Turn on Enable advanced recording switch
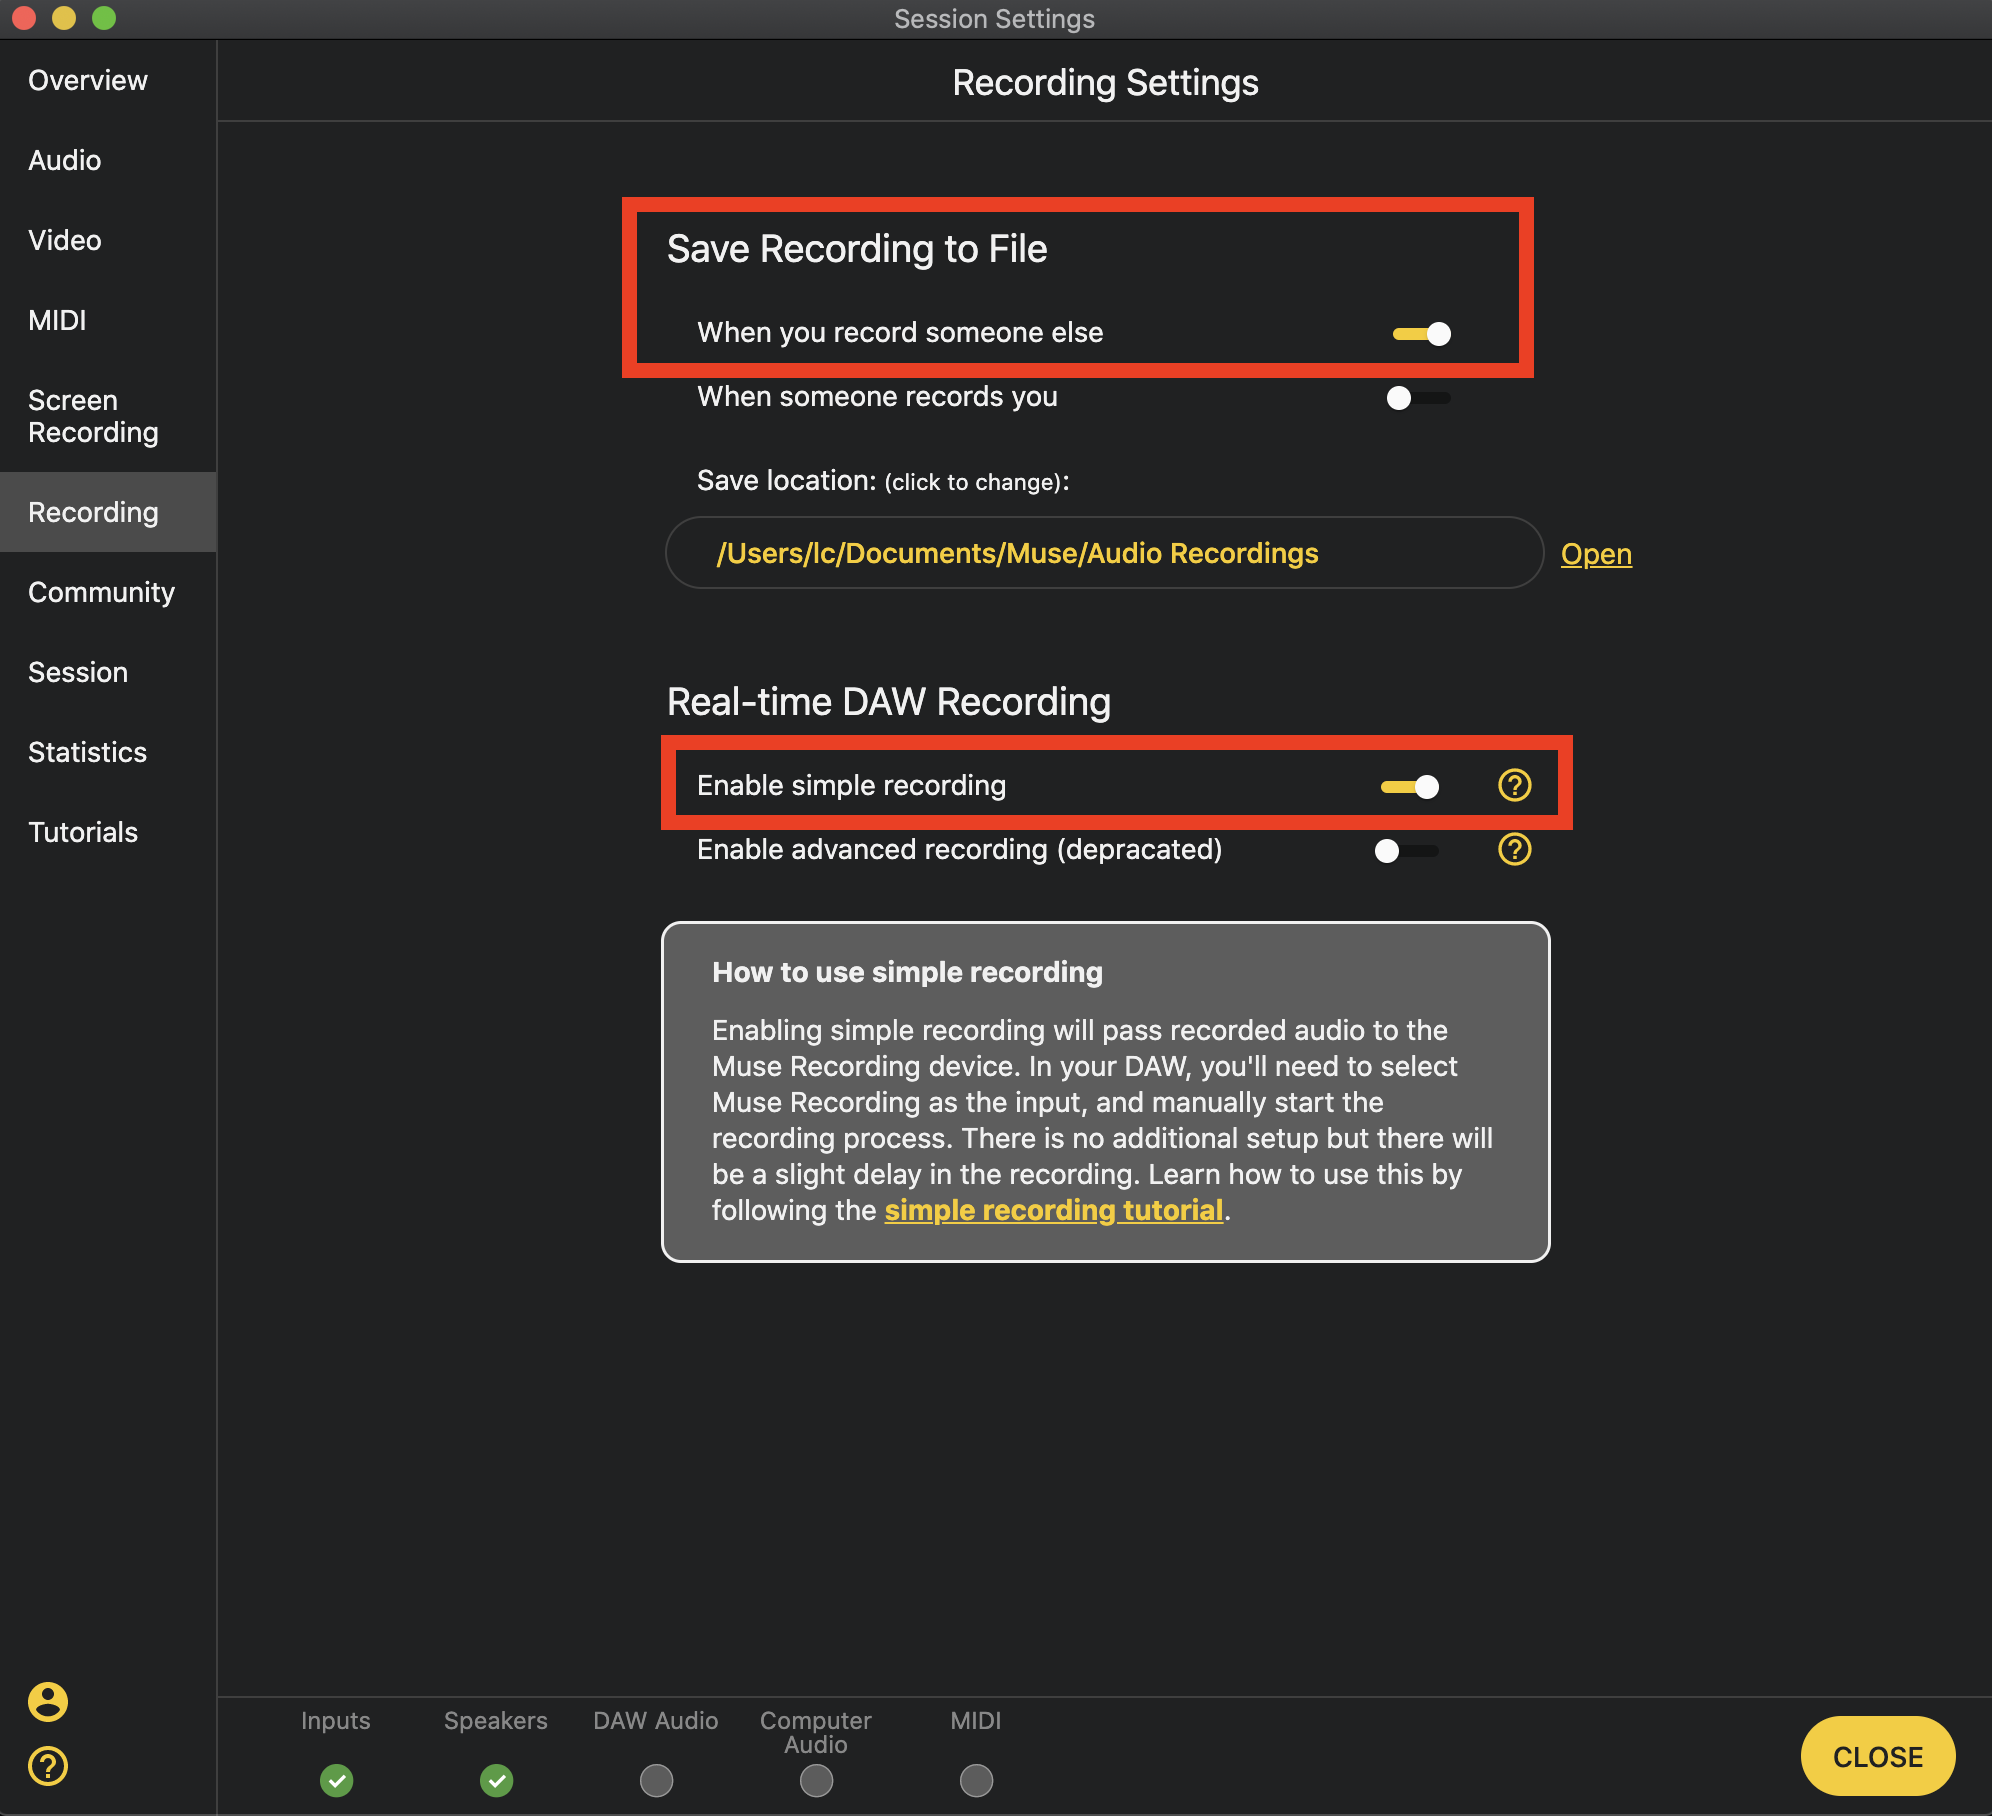 1405,851
